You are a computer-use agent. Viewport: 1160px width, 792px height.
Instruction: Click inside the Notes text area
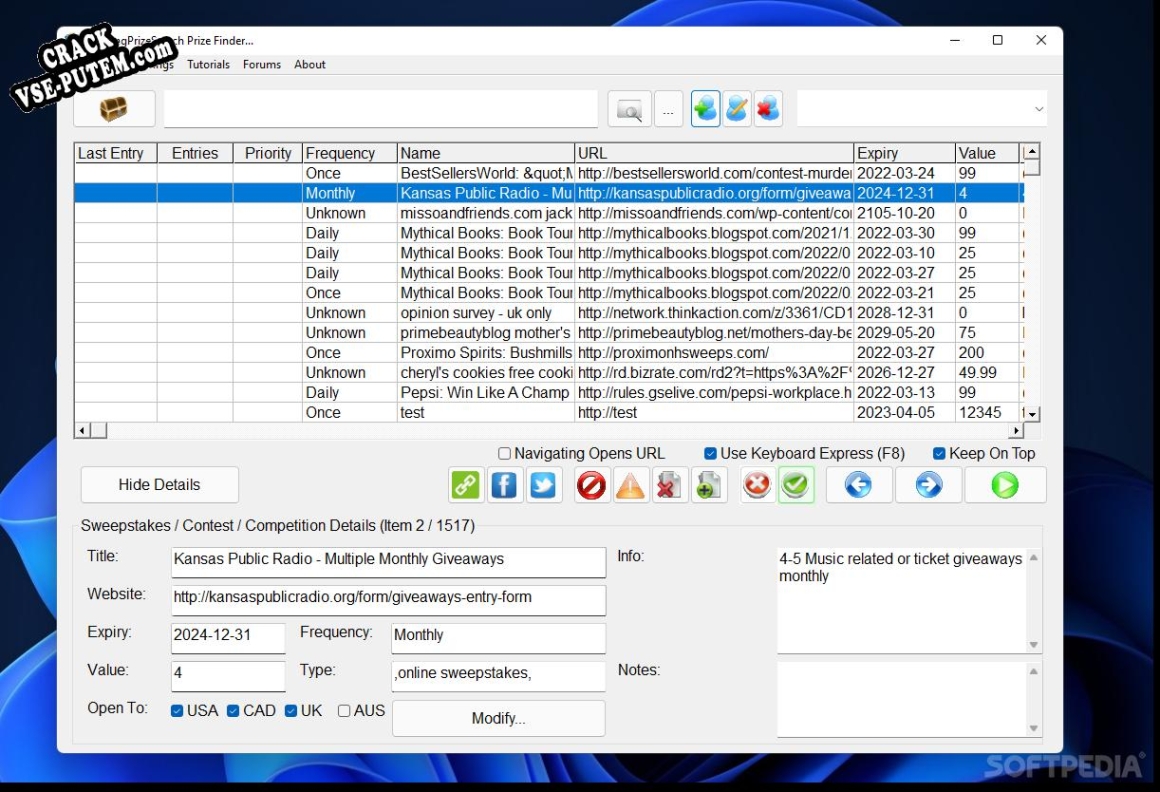tap(902, 699)
